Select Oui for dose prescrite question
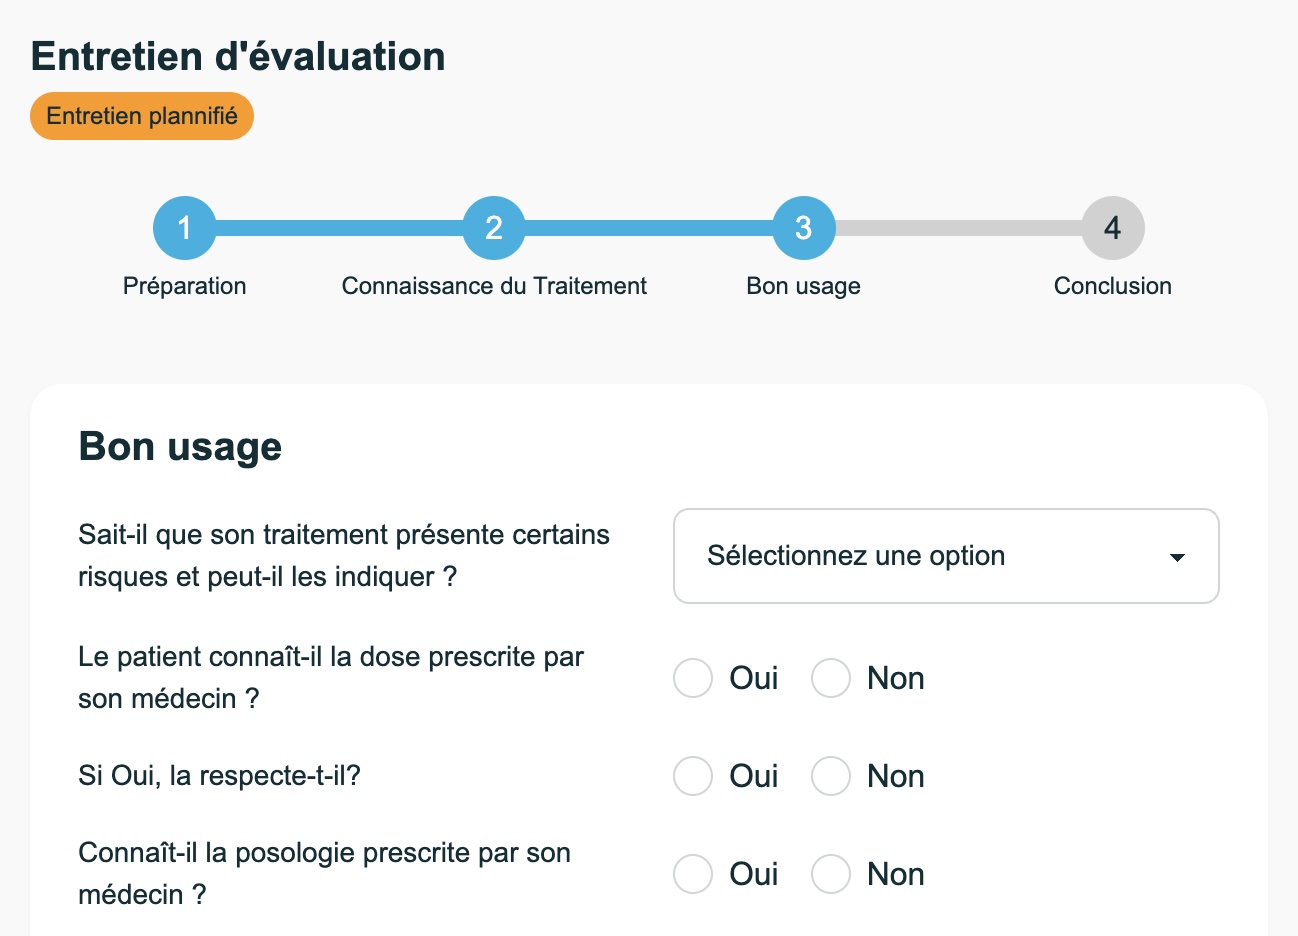The image size is (1298, 936). click(x=692, y=678)
